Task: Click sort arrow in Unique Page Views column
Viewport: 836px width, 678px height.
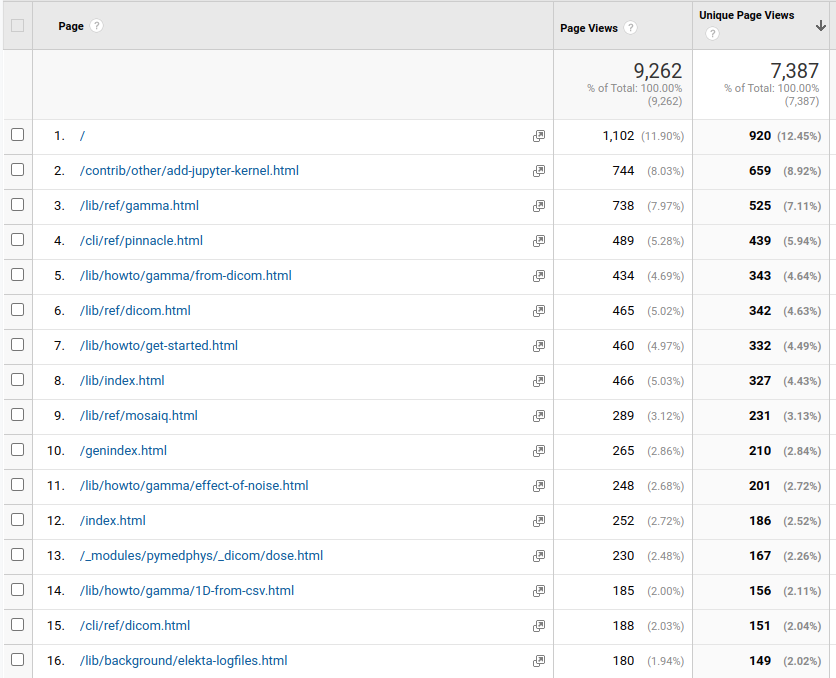Action: pyautogui.click(x=821, y=26)
